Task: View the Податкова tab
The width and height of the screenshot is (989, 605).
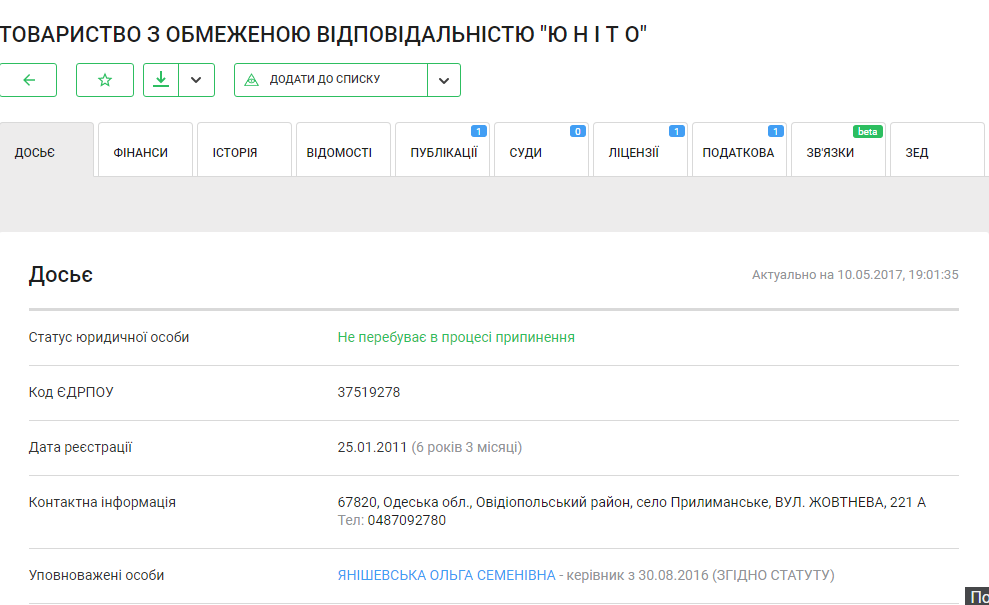Action: tap(739, 152)
